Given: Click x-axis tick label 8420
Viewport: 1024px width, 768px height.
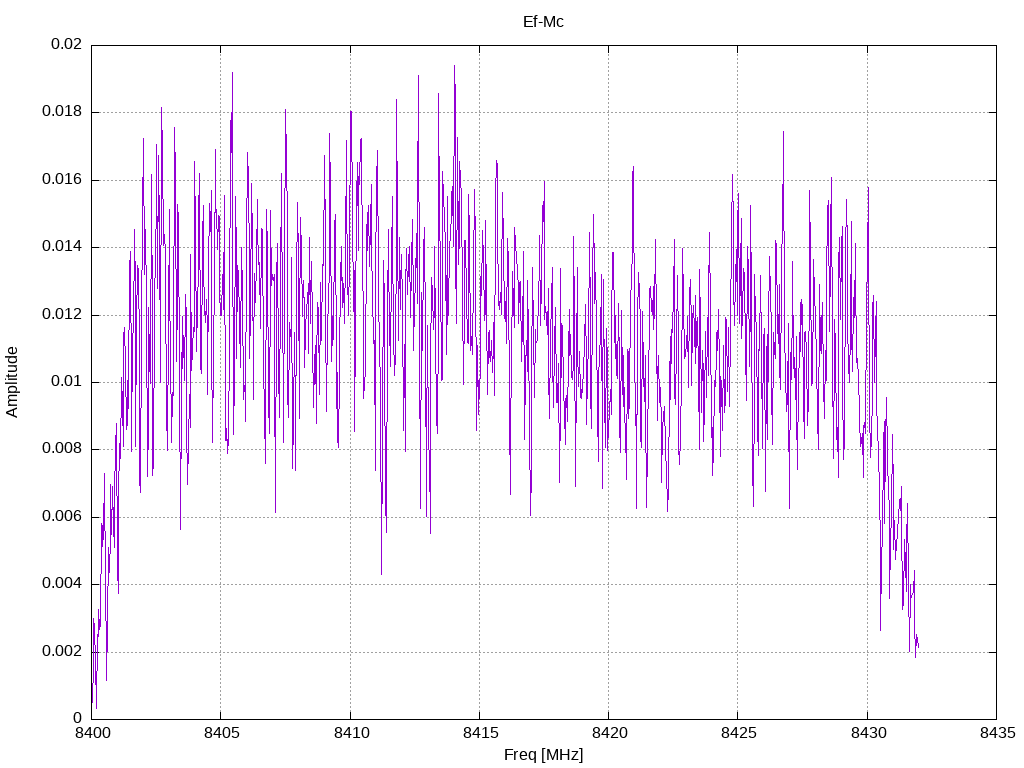Looking at the screenshot, I should [x=609, y=733].
